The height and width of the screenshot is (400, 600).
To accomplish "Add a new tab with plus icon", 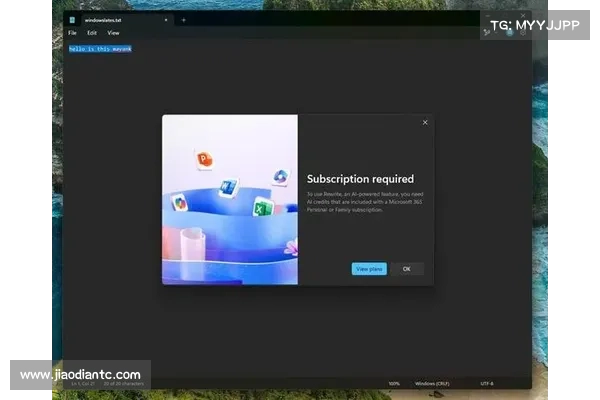I will [183, 19].
